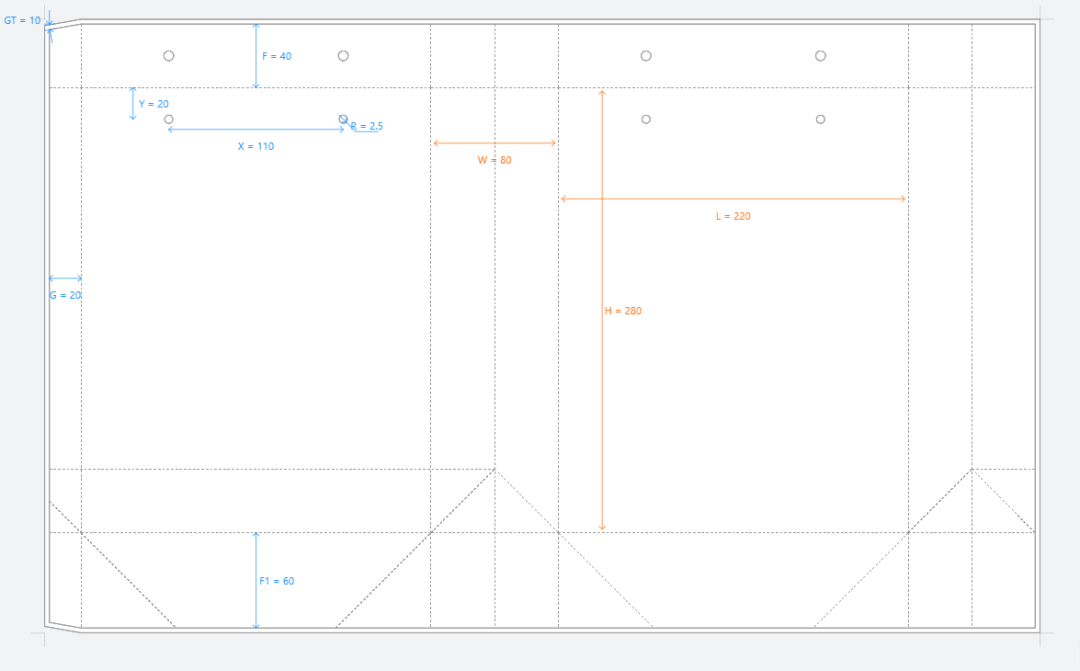Click the hole circle beside the R = 2.5 label
Viewport: 1080px width, 671px height.
(343, 119)
